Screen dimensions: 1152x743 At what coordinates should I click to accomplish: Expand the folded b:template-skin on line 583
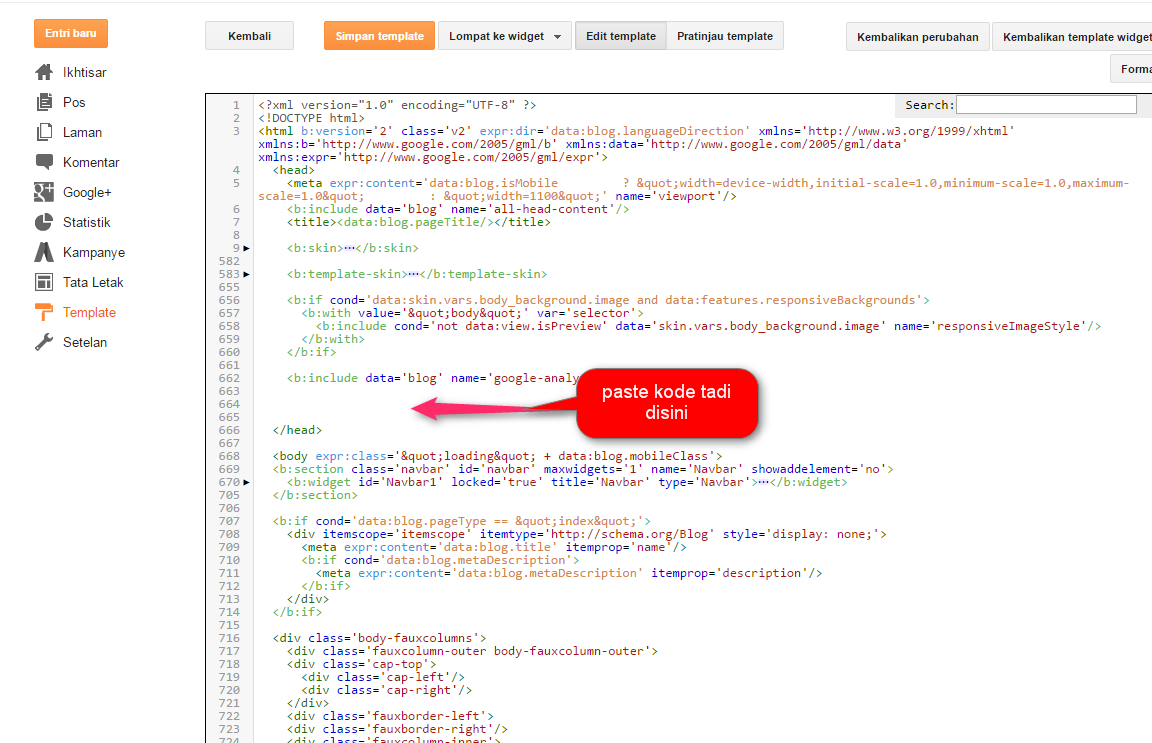(247, 274)
